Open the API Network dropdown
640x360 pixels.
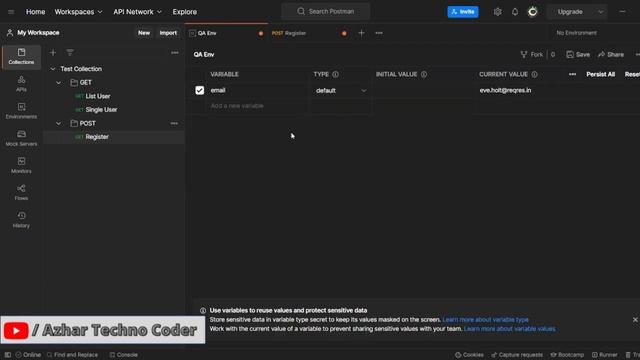pyautogui.click(x=138, y=12)
